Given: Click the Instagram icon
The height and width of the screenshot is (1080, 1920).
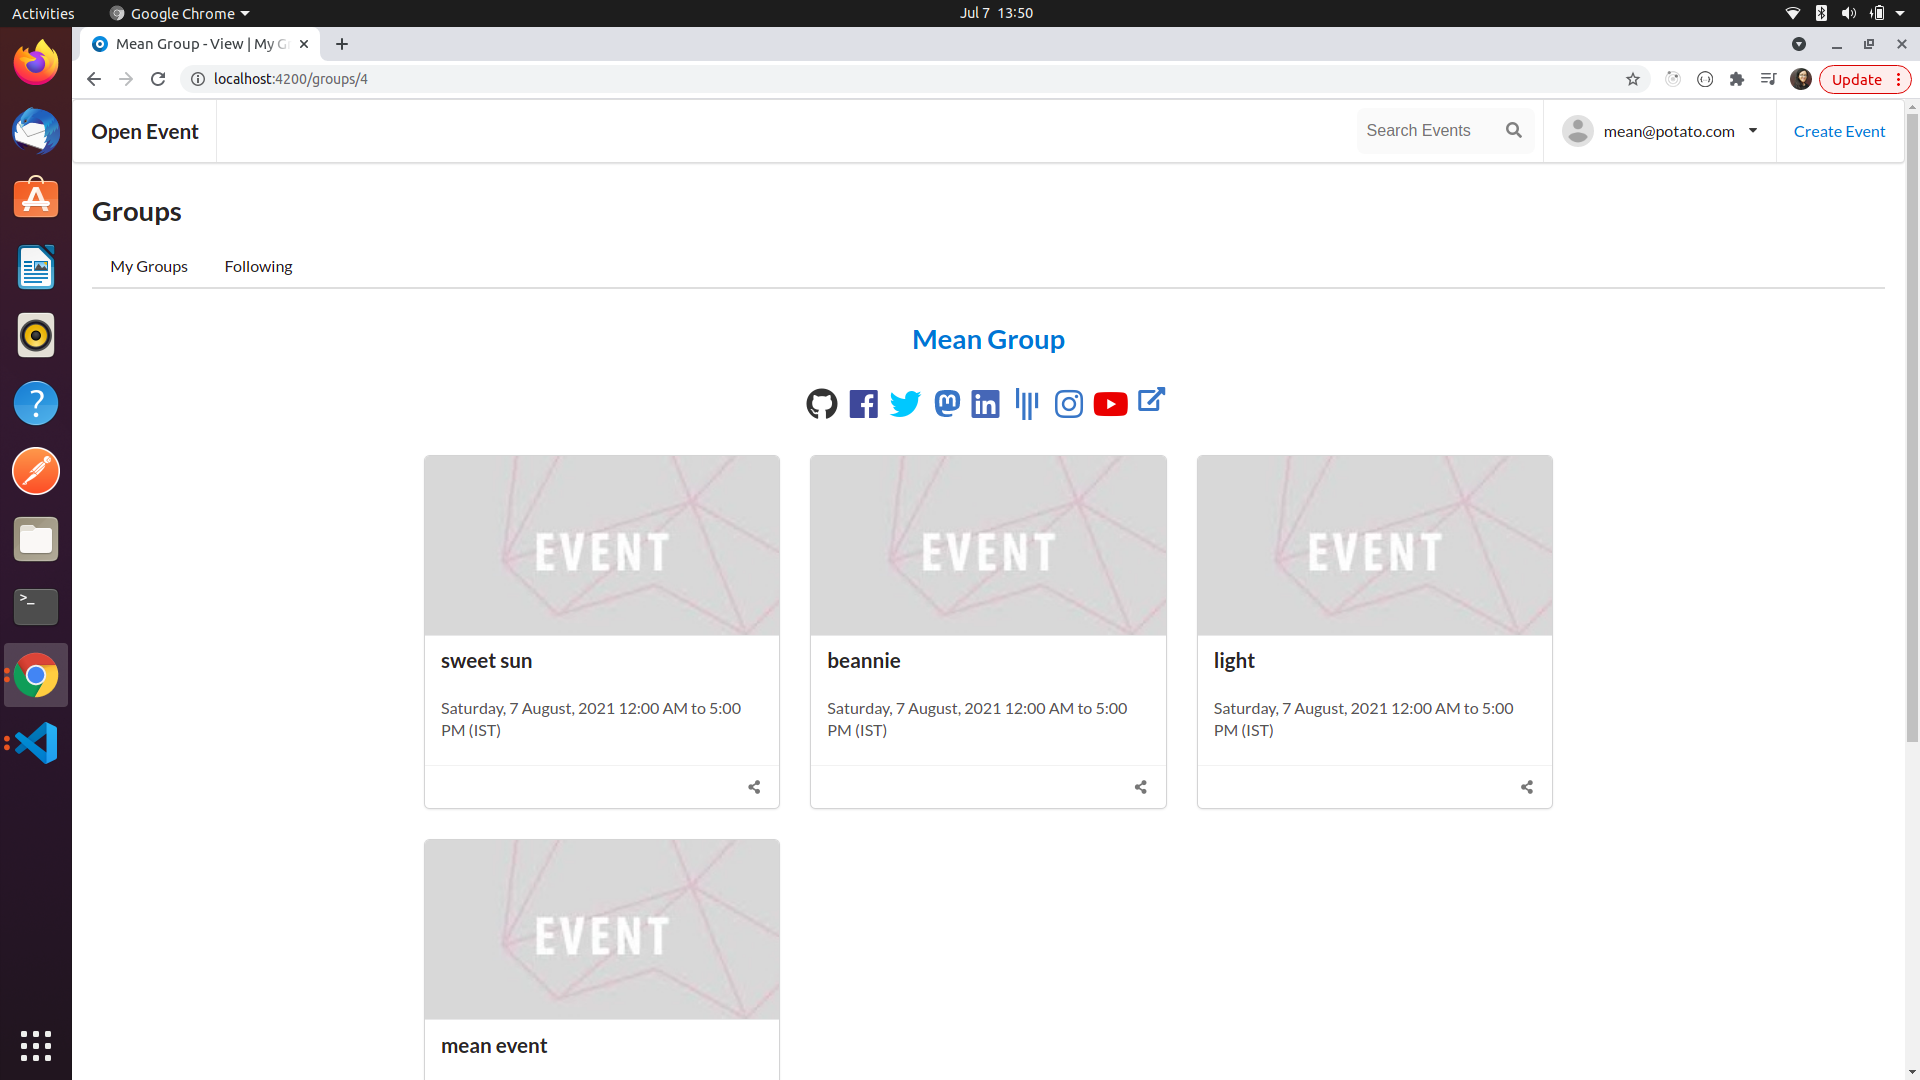Looking at the screenshot, I should tap(1068, 404).
